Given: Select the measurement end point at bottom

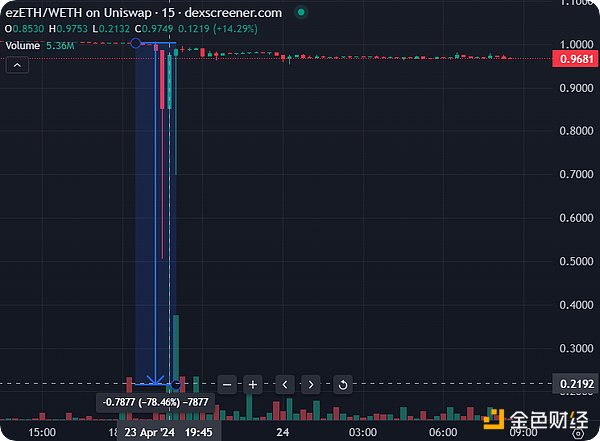Looking at the screenshot, I should coord(176,383).
